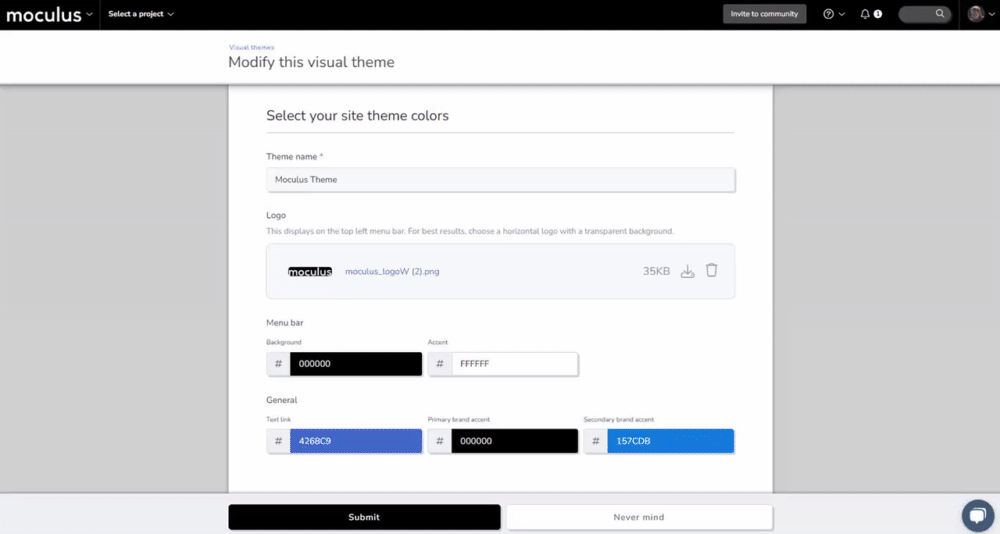
Task: Pick the Menu bar Background color field
Action: pyautogui.click(x=355, y=364)
